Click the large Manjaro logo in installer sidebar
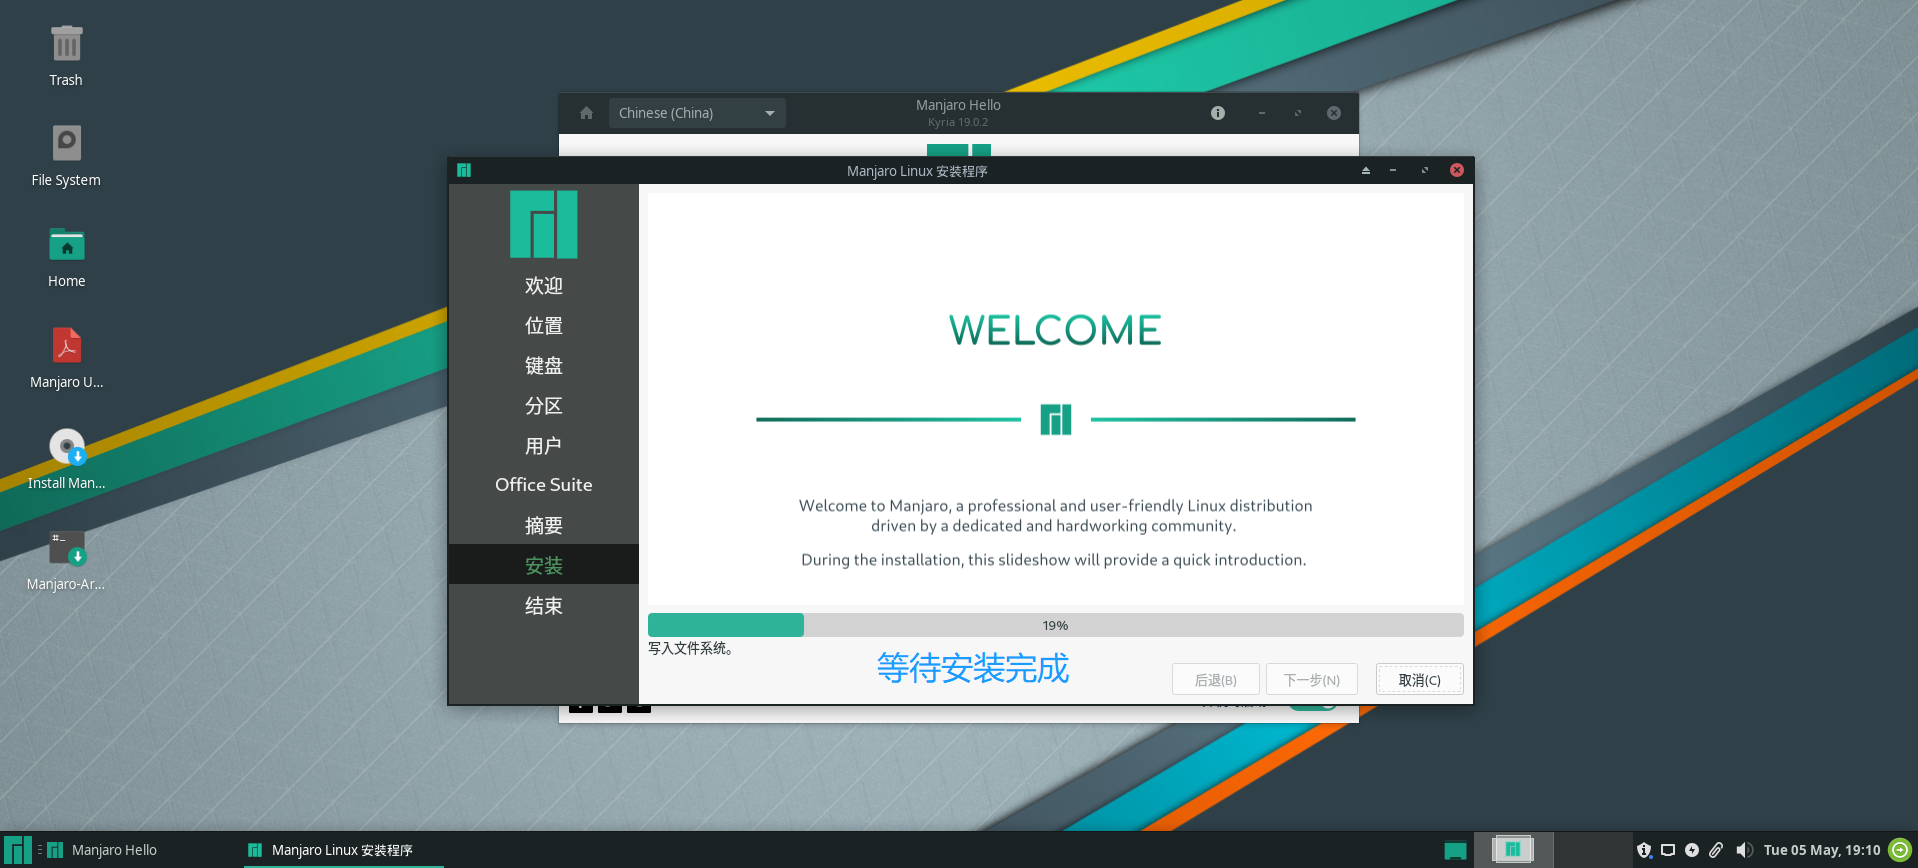 click(544, 224)
